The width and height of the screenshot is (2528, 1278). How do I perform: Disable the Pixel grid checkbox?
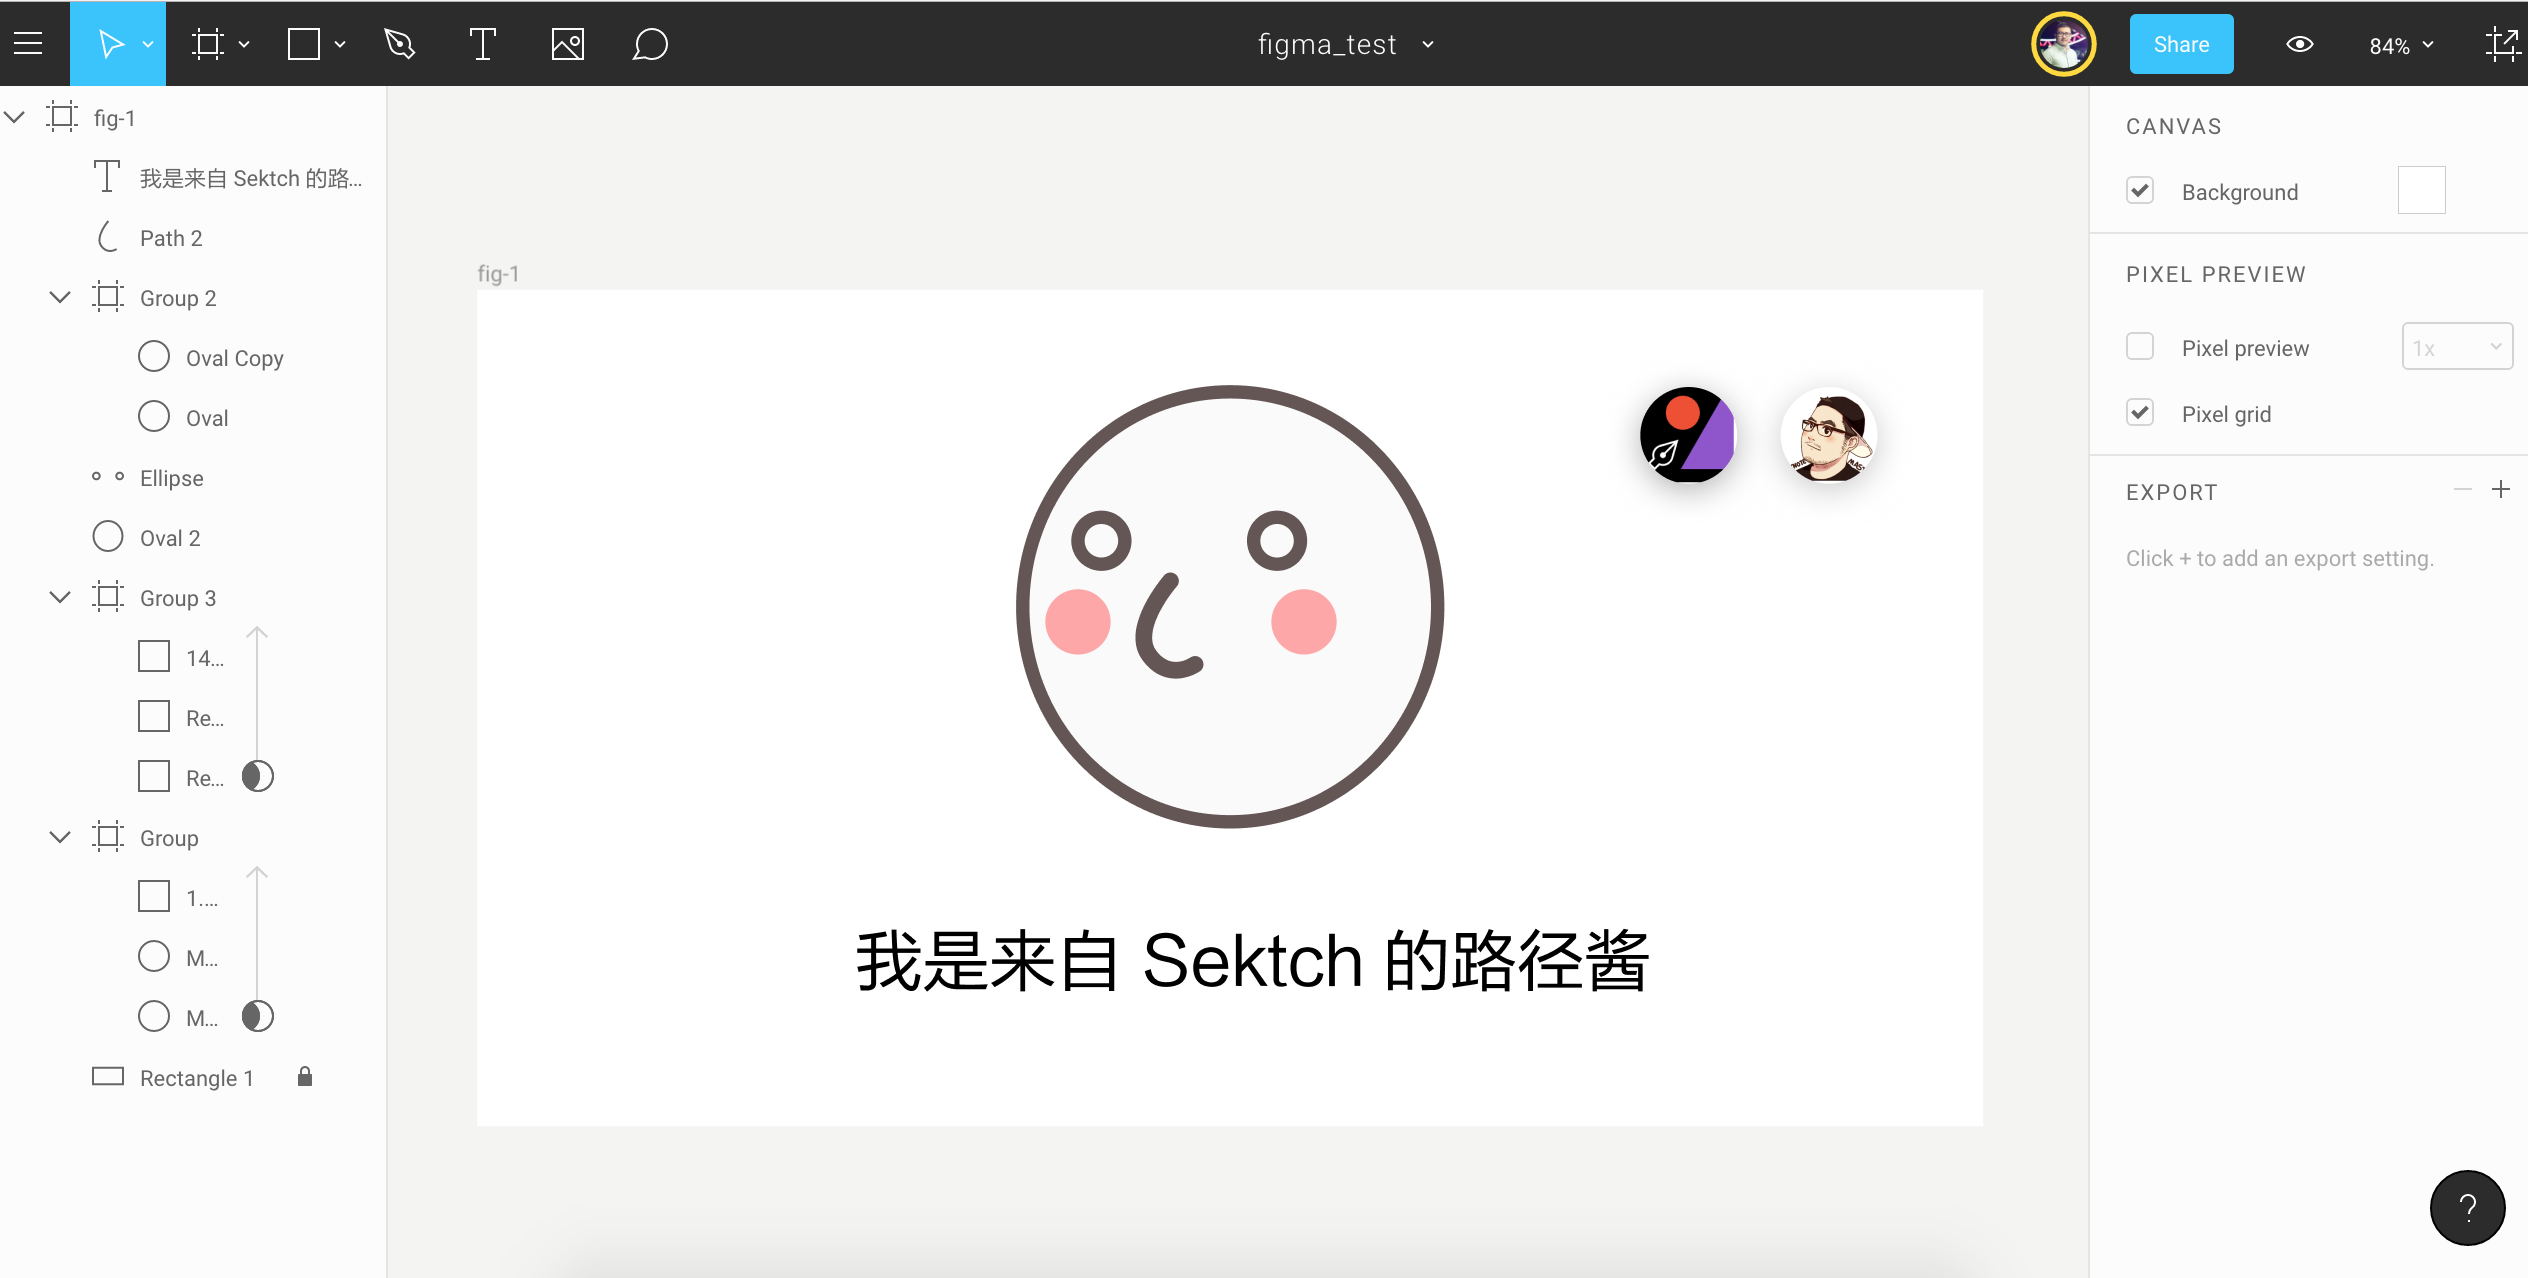[x=2140, y=413]
